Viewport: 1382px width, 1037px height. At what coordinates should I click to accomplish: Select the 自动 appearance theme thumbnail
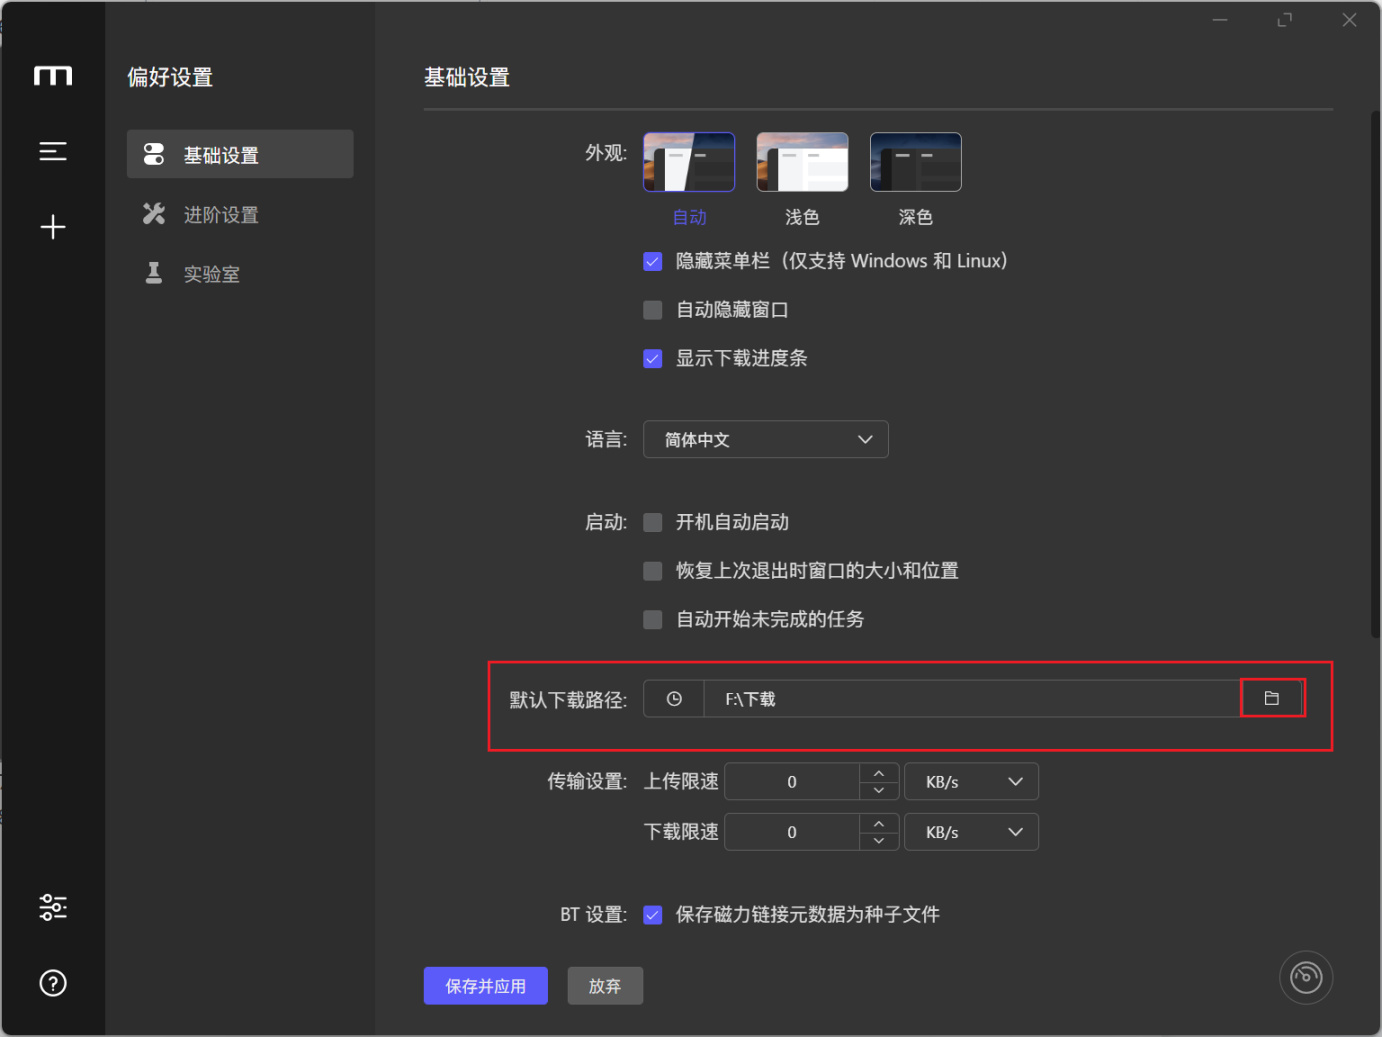[689, 162]
